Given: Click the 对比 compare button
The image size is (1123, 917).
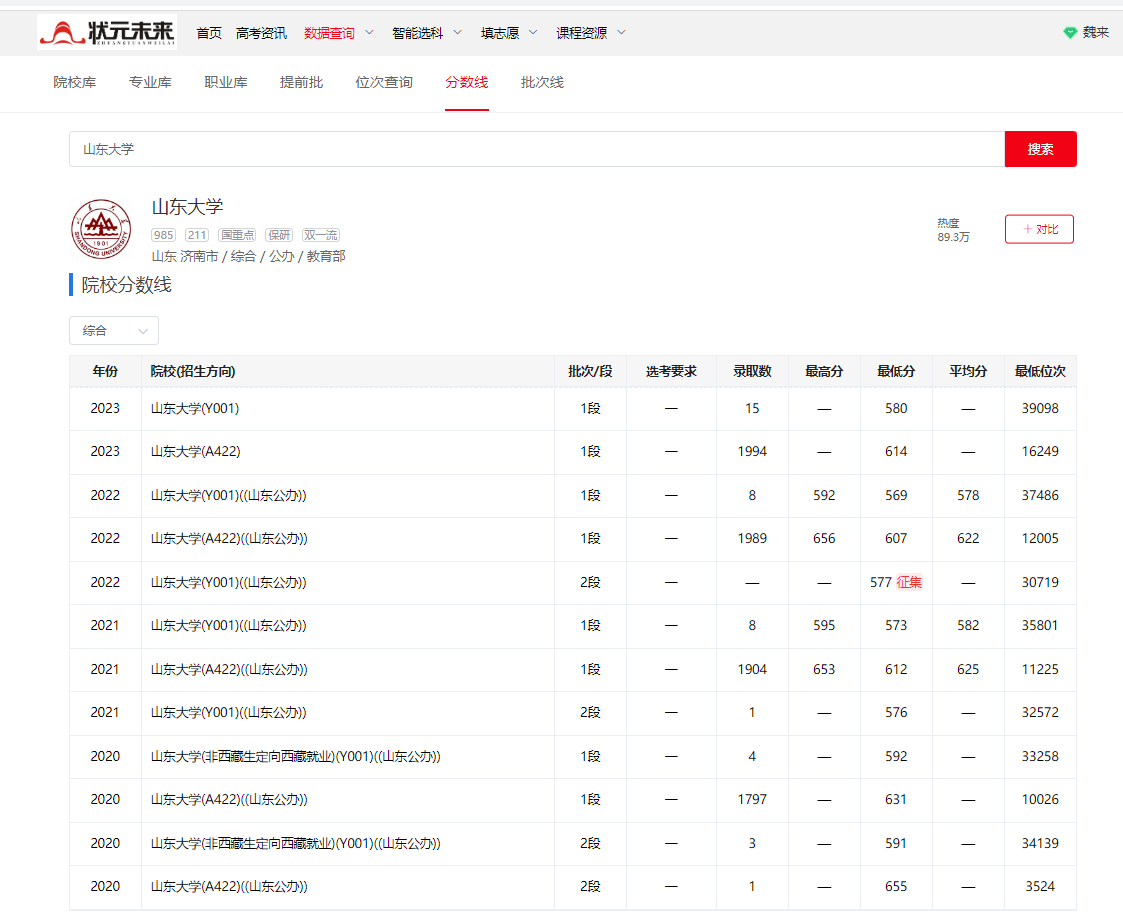Looking at the screenshot, I should click(1039, 229).
